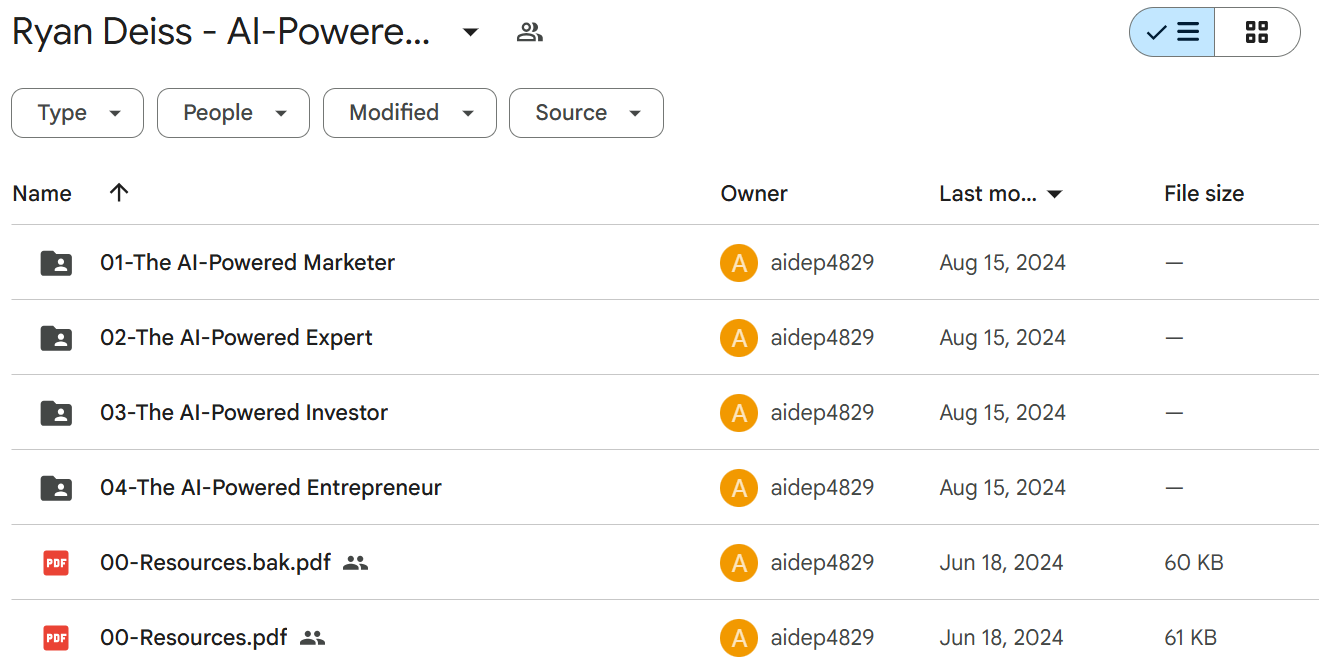Click the PDF icon of 00-Resources.pdf

(56, 638)
